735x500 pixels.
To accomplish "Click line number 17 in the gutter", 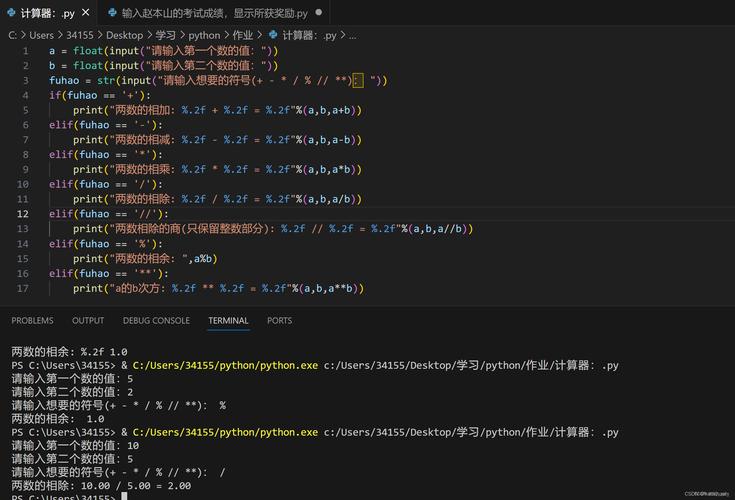I will 22,288.
